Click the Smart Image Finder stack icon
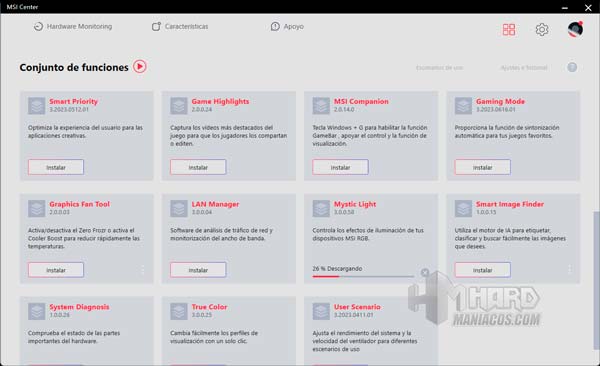Viewport: 600px width, 366px height. pyautogui.click(x=463, y=209)
